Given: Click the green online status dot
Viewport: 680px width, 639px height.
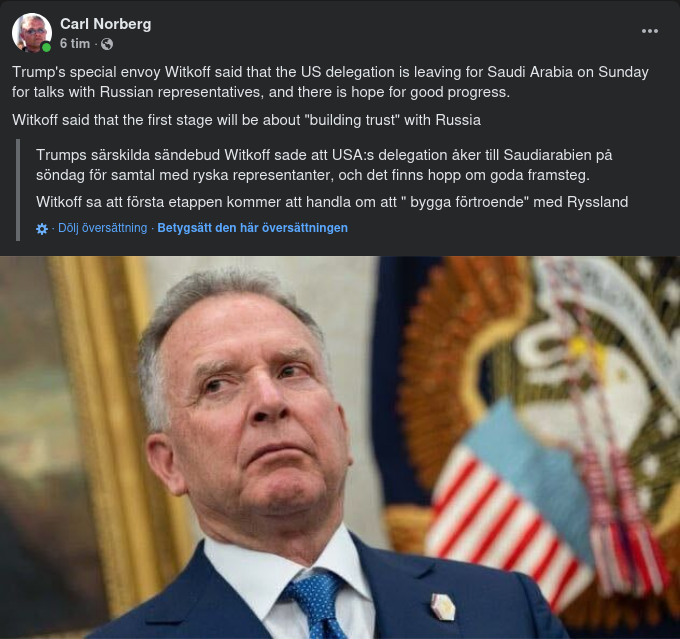Looking at the screenshot, I should (x=46, y=47).
